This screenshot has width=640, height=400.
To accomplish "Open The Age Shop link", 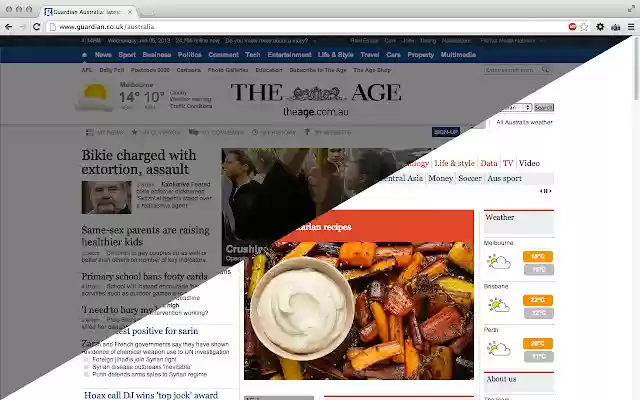I will [x=372, y=70].
